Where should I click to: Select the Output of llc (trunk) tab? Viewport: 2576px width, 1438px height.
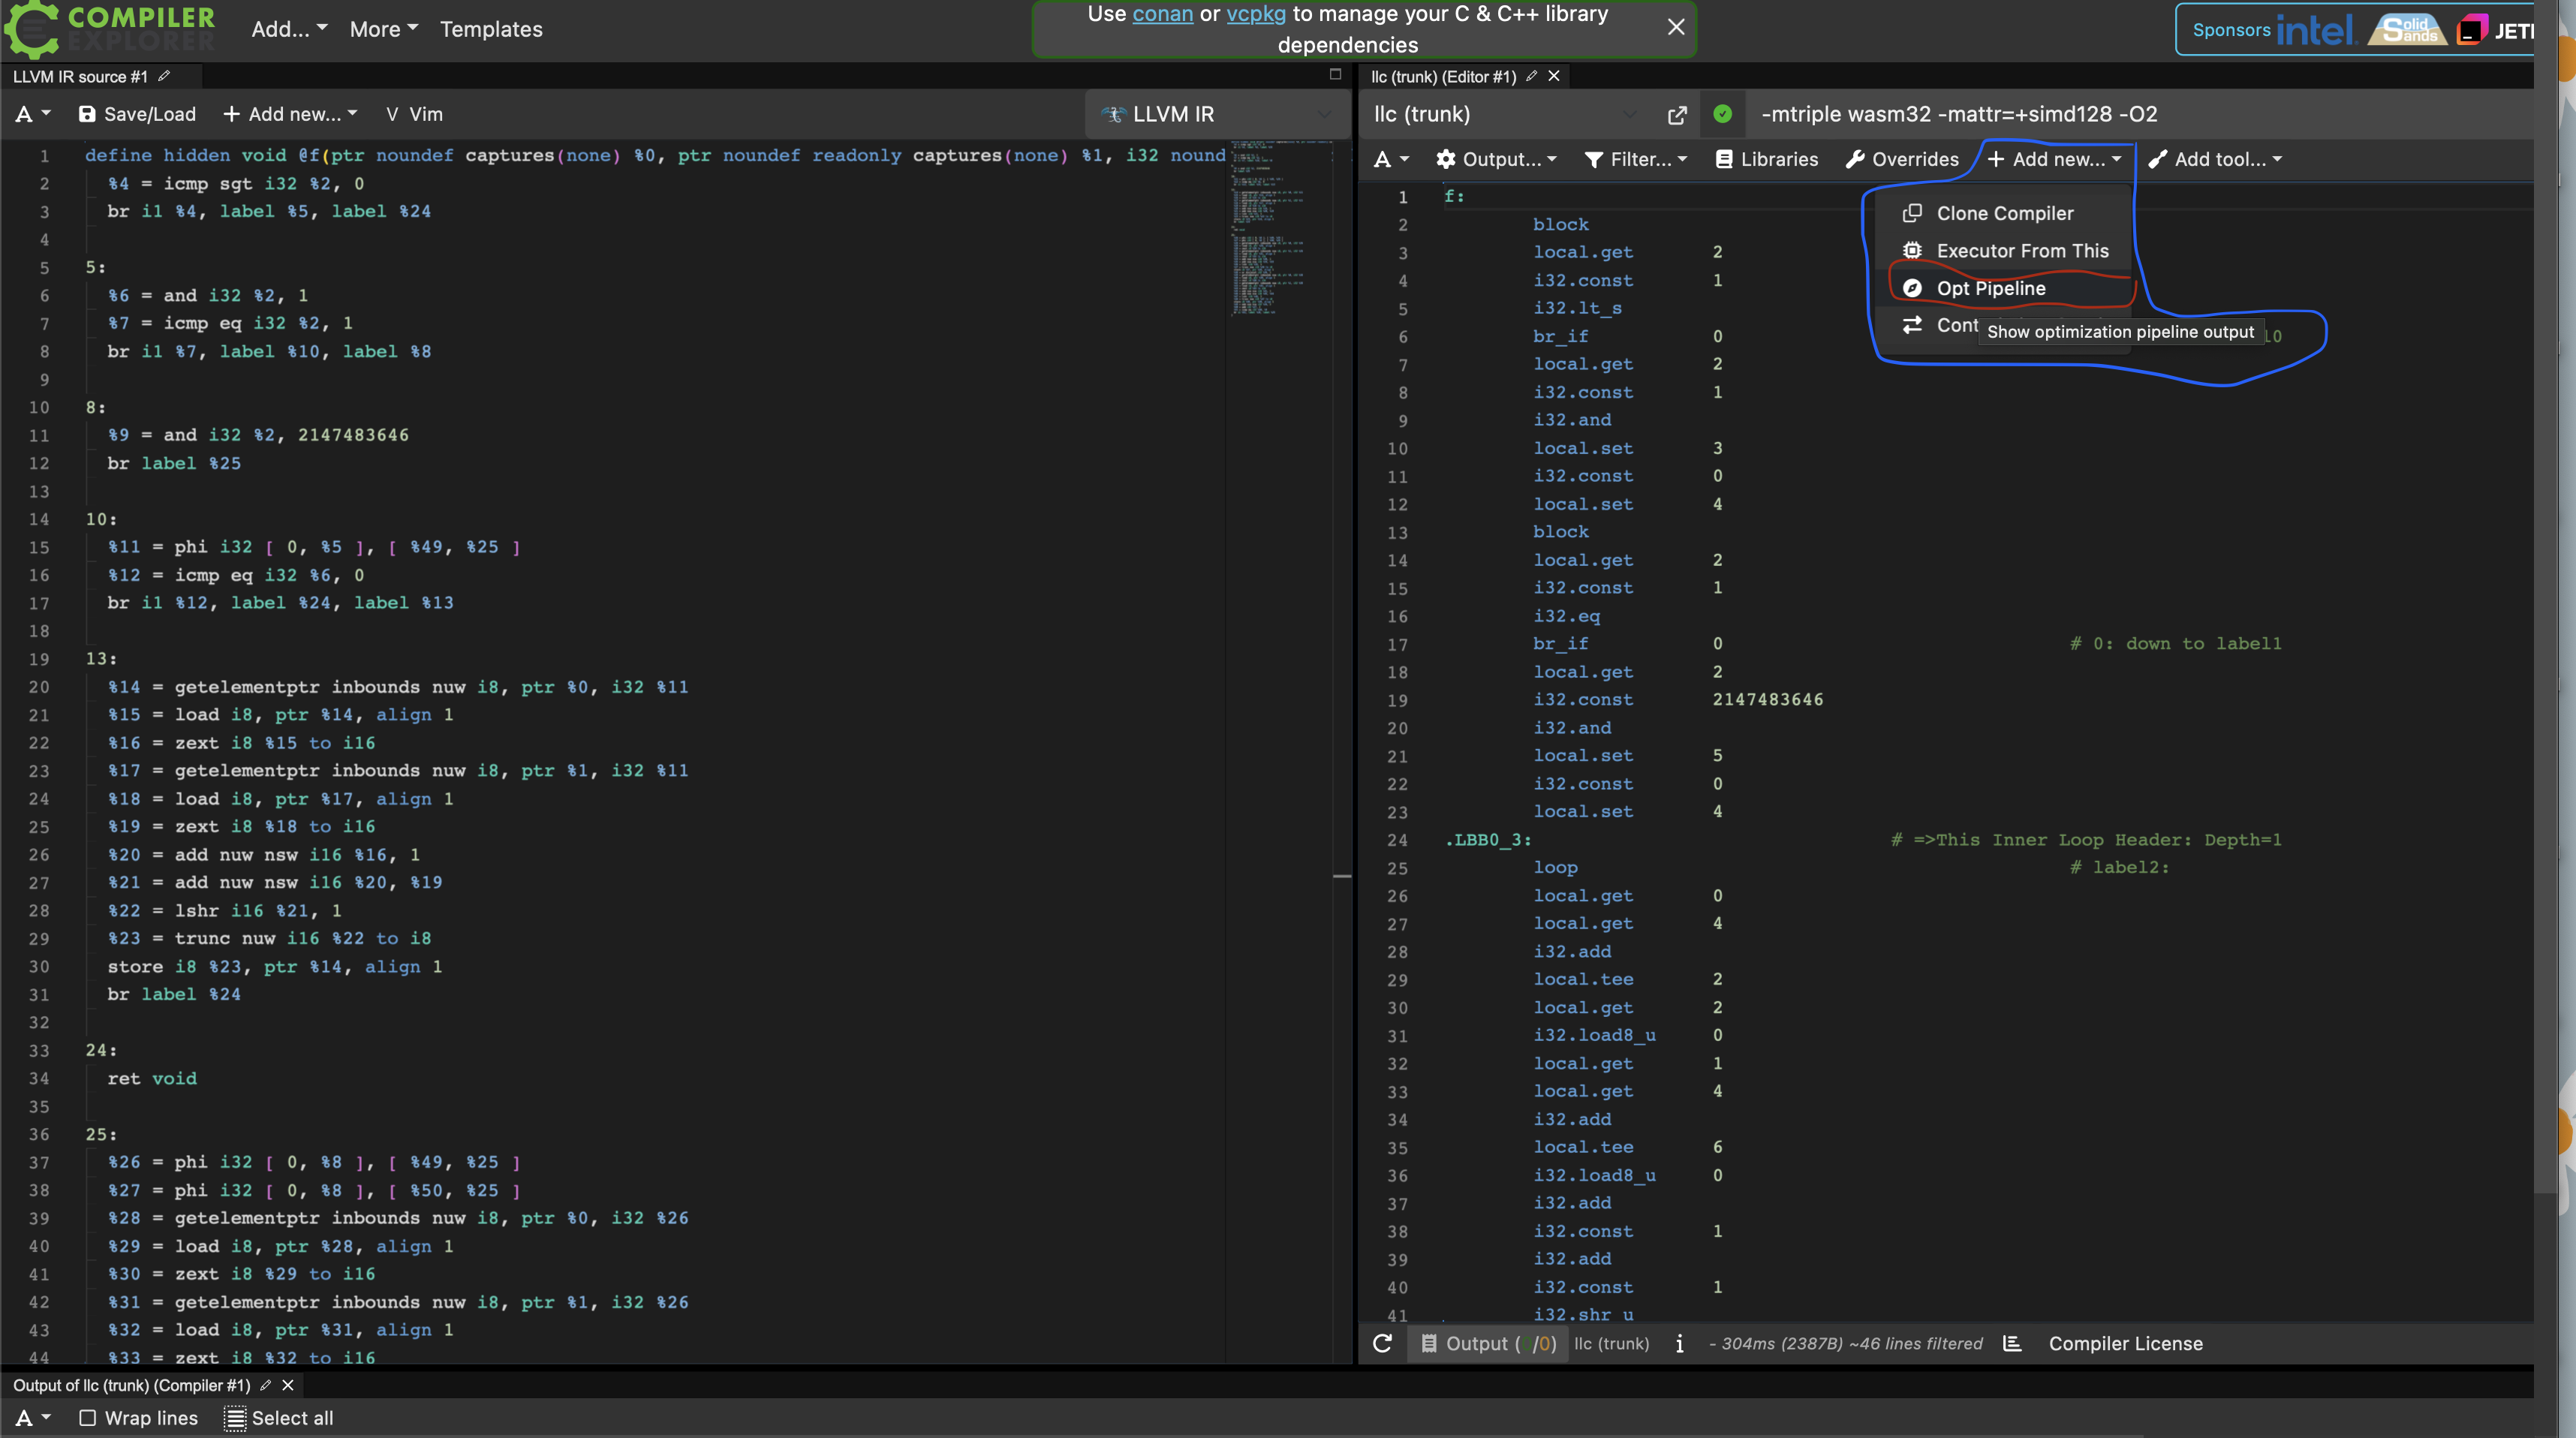tap(131, 1385)
